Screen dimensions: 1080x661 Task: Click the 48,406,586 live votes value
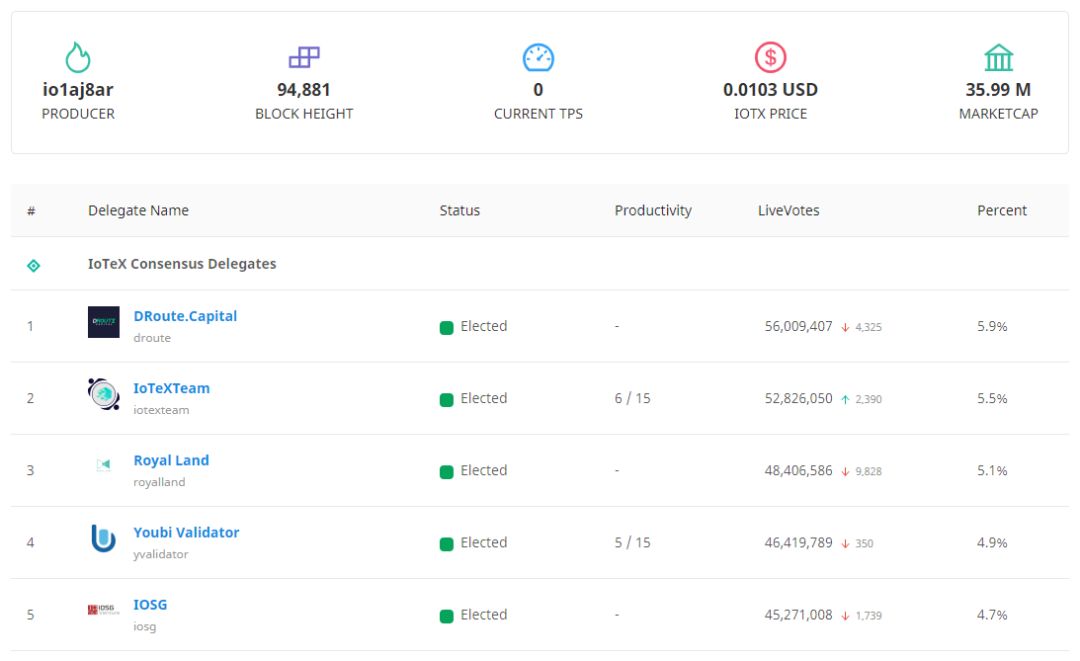pyautogui.click(x=798, y=471)
